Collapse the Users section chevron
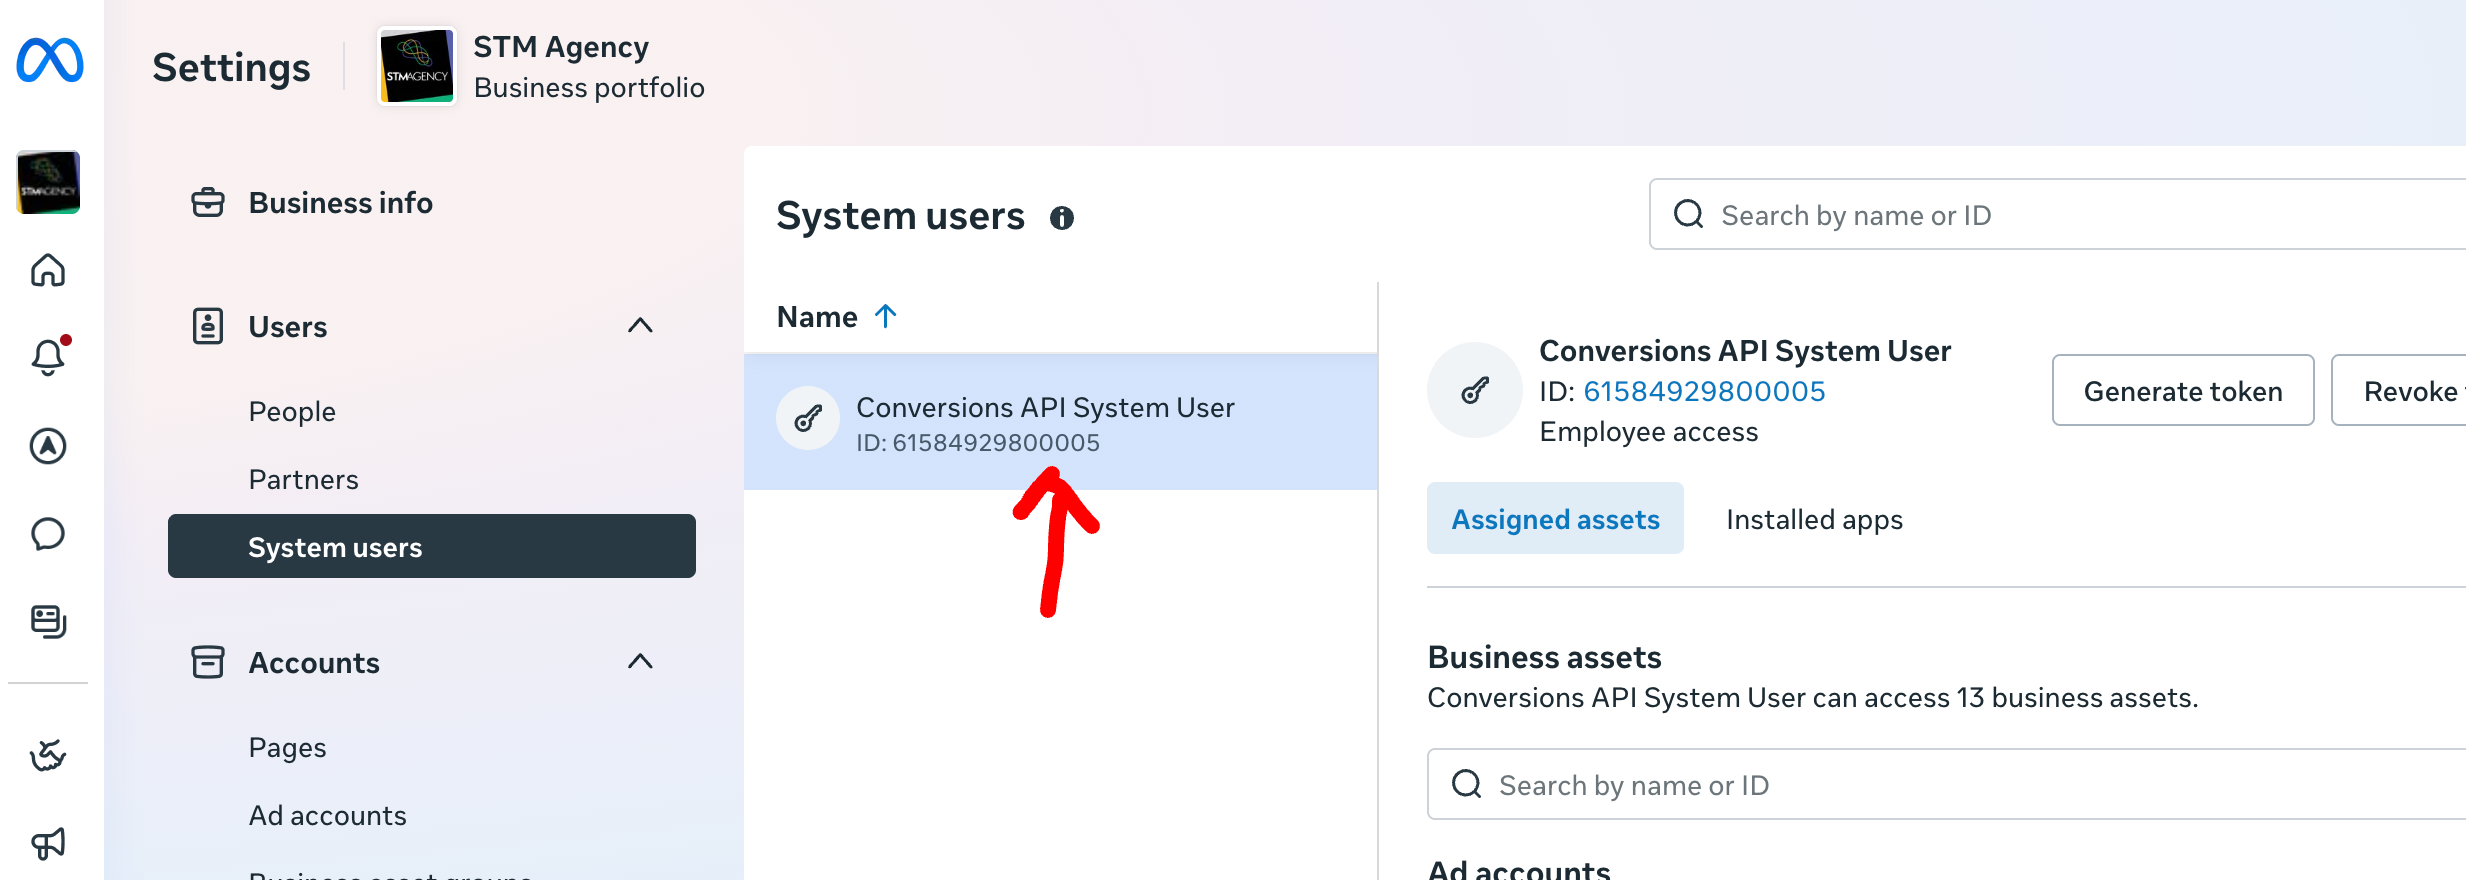2466x880 pixels. pos(640,326)
